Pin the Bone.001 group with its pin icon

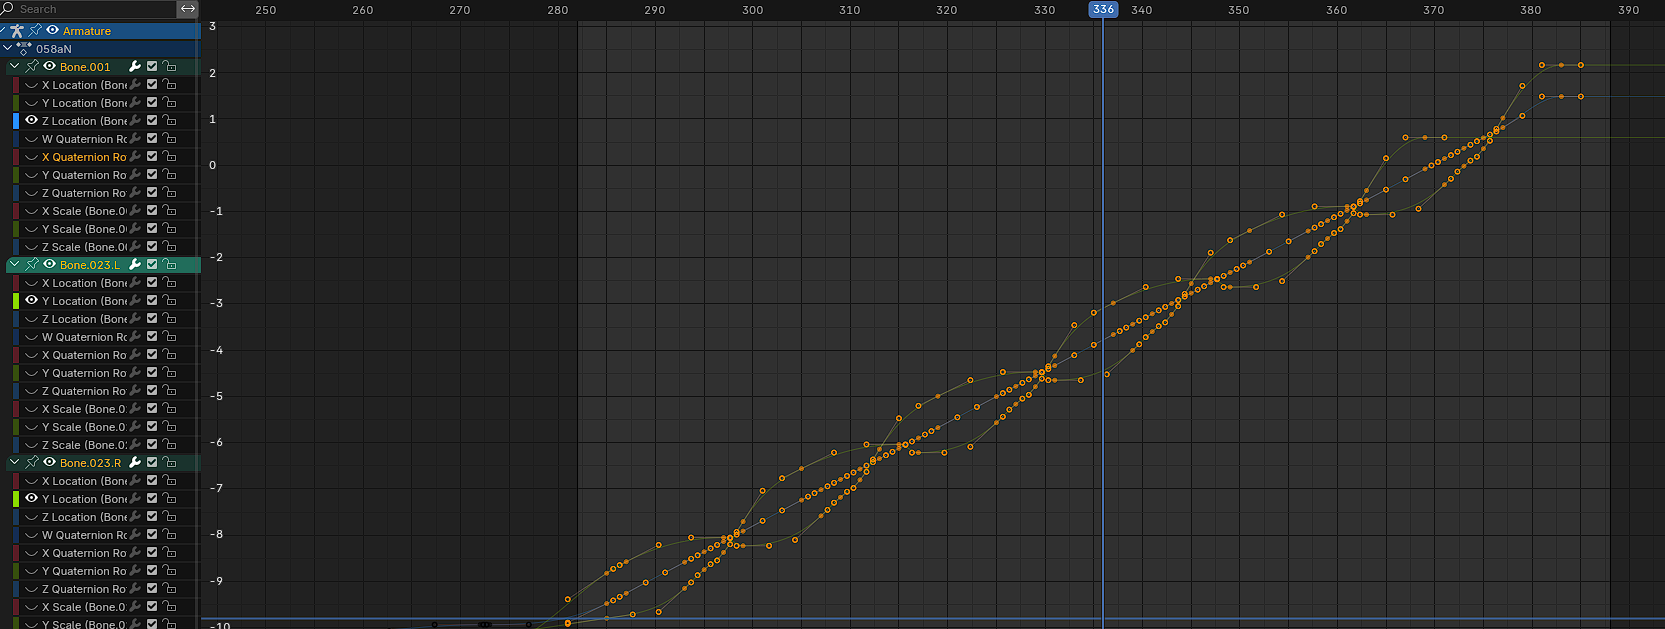click(32, 67)
